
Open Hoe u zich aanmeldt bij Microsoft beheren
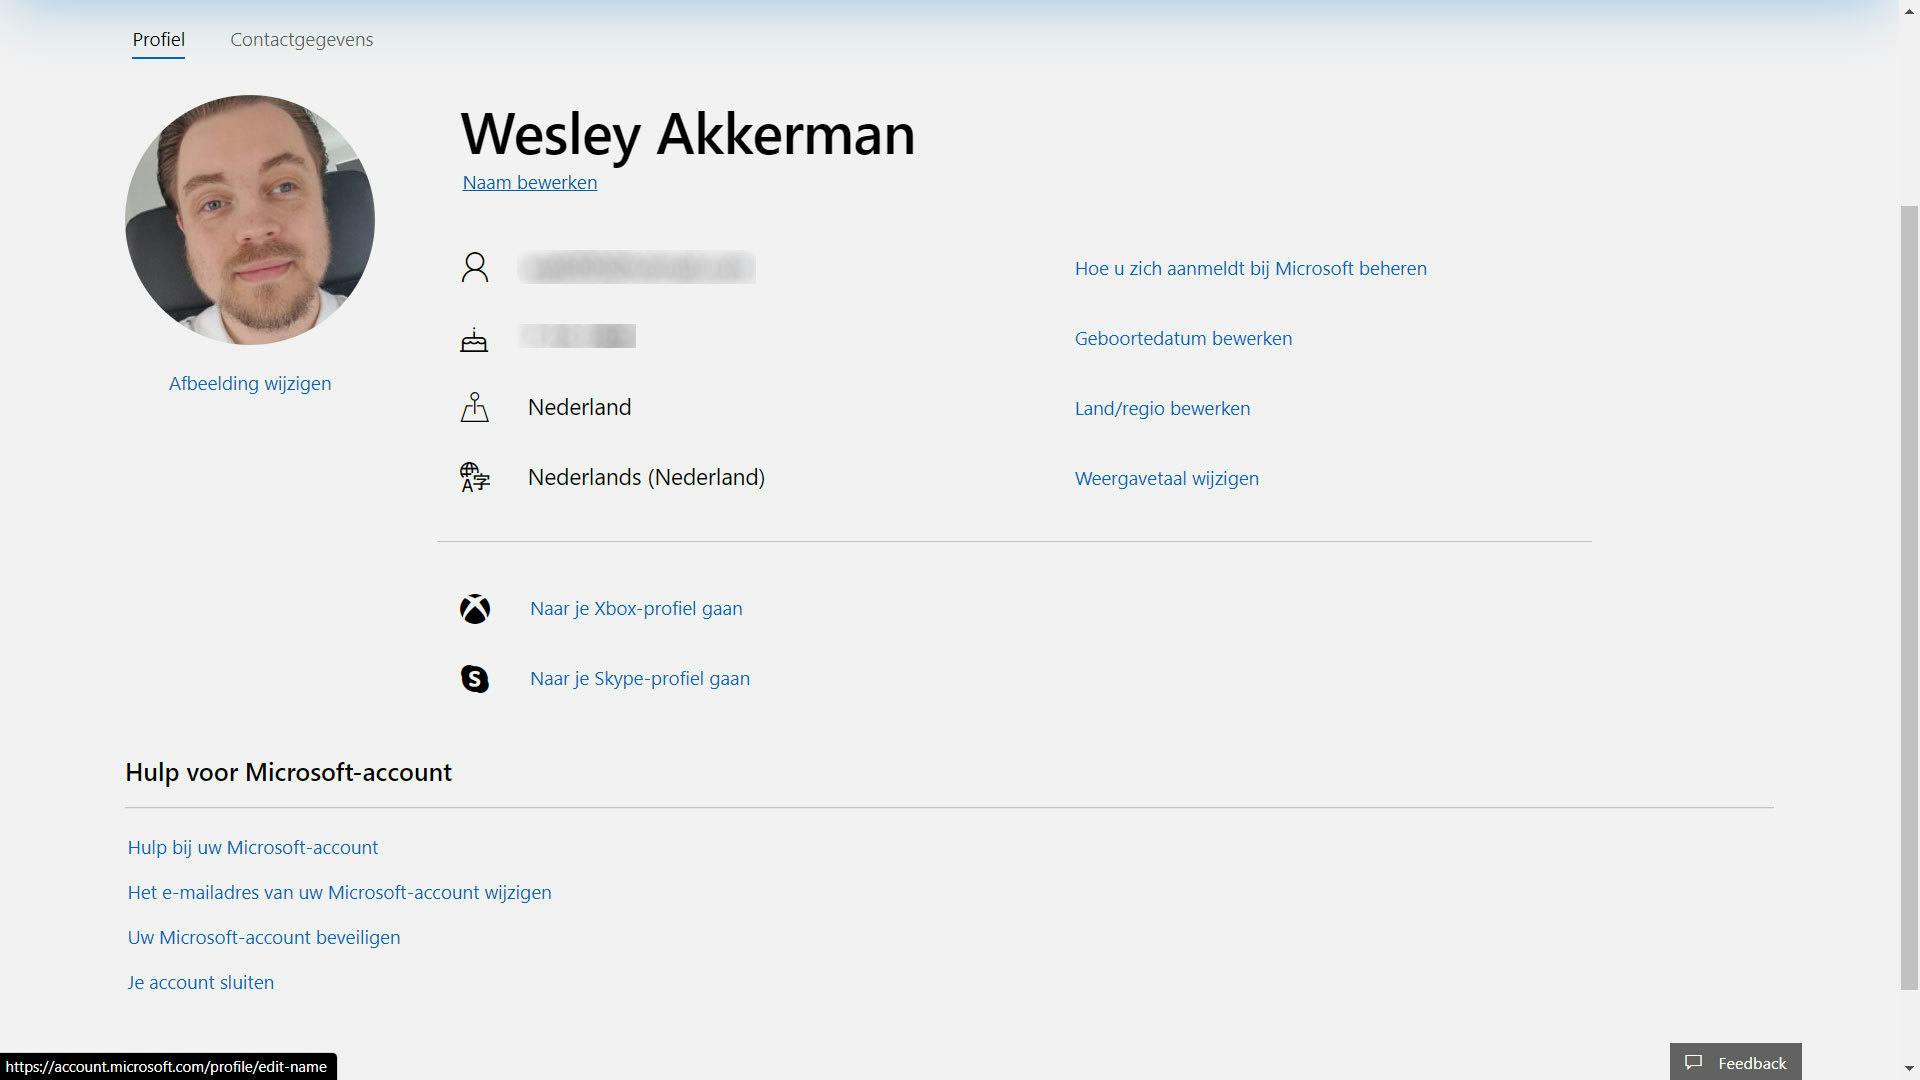[1250, 269]
